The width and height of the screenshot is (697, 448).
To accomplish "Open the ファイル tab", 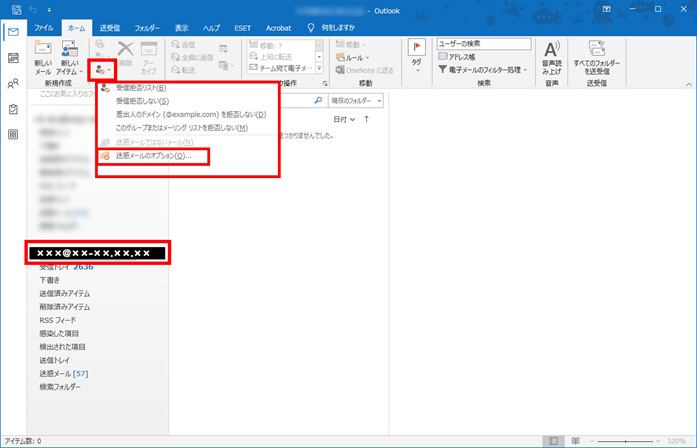I will (44, 27).
